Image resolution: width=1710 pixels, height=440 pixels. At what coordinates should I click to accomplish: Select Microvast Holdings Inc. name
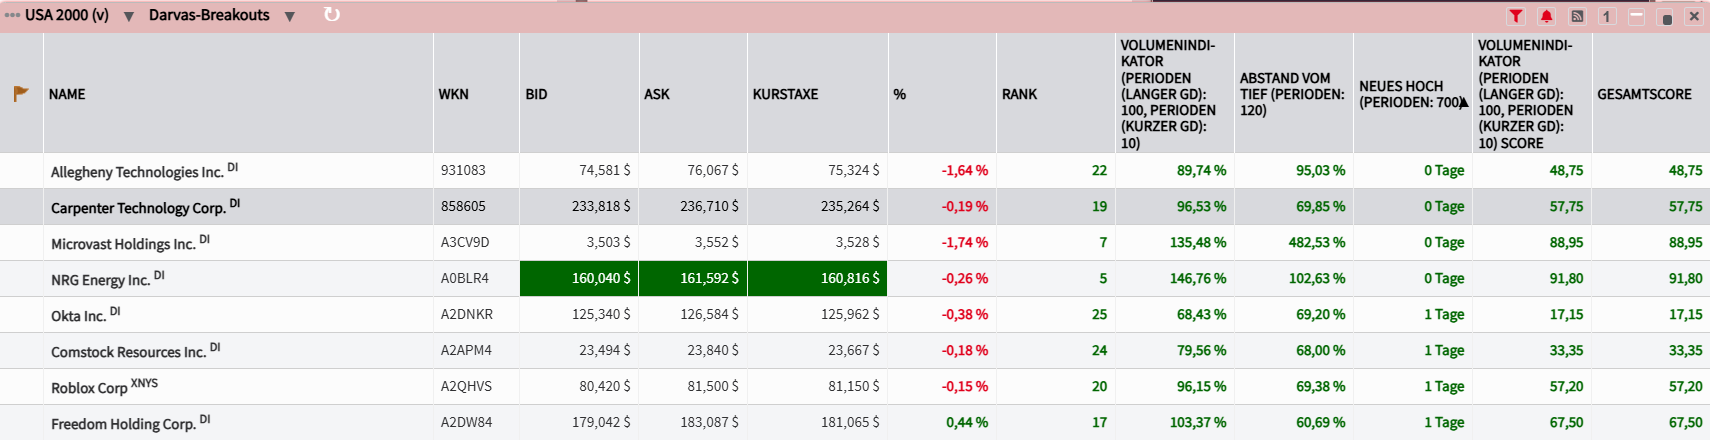tap(123, 244)
